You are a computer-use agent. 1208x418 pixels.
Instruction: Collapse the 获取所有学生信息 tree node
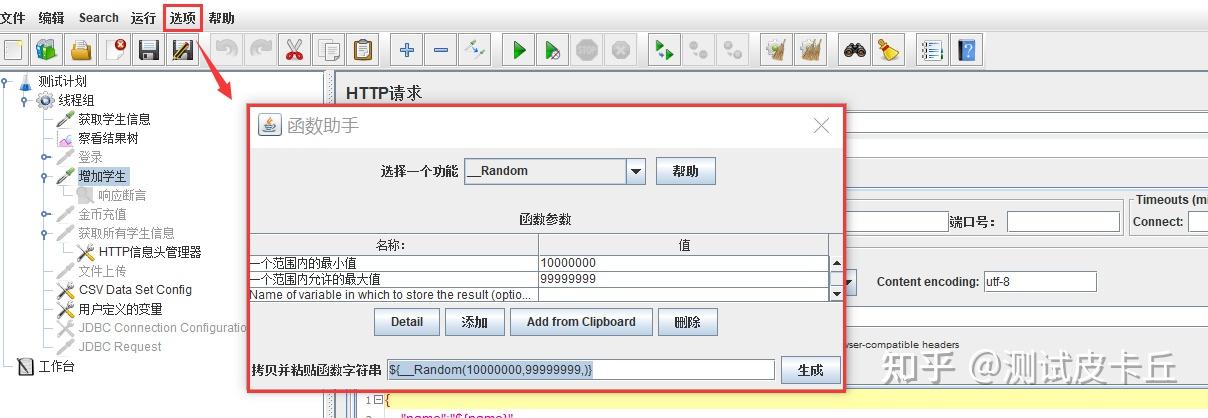tap(45, 233)
